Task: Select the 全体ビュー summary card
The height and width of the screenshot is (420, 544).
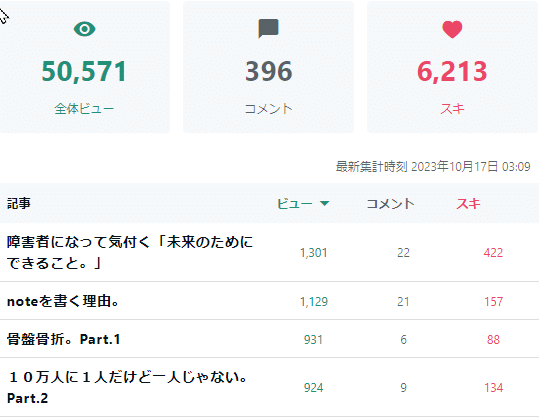Action: (84, 67)
